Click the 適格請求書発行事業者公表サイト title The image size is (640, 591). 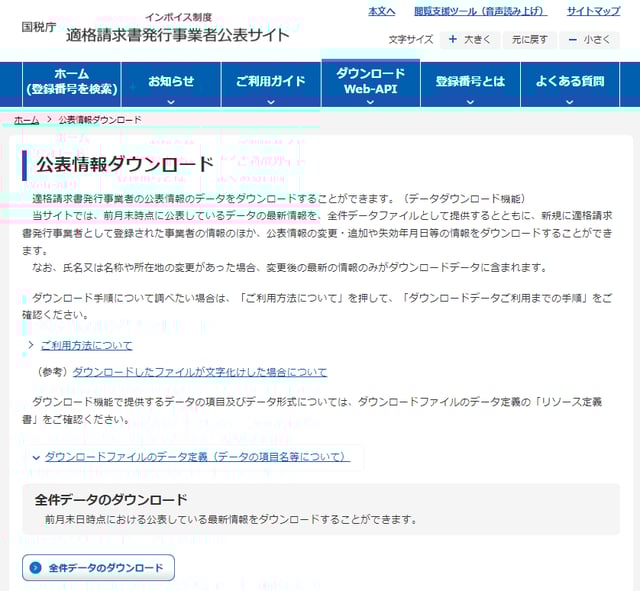(x=178, y=35)
